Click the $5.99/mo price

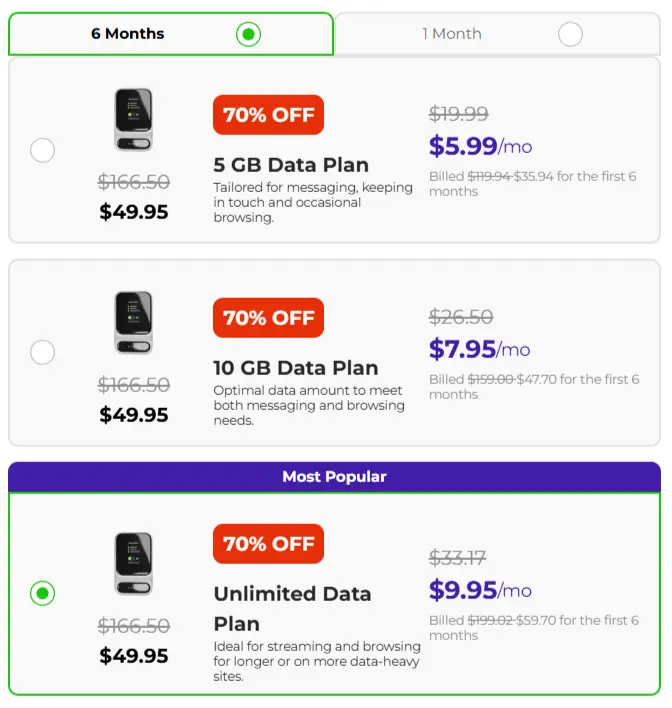click(x=481, y=146)
